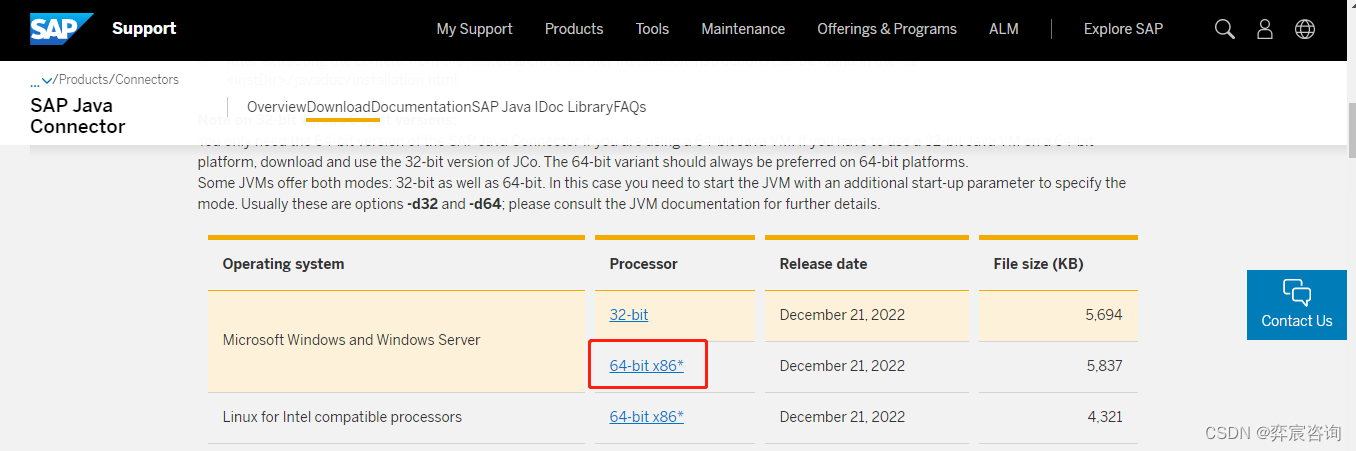The height and width of the screenshot is (451, 1356).
Task: Select Linux for Intel compatible processors cell
Action: coord(396,417)
